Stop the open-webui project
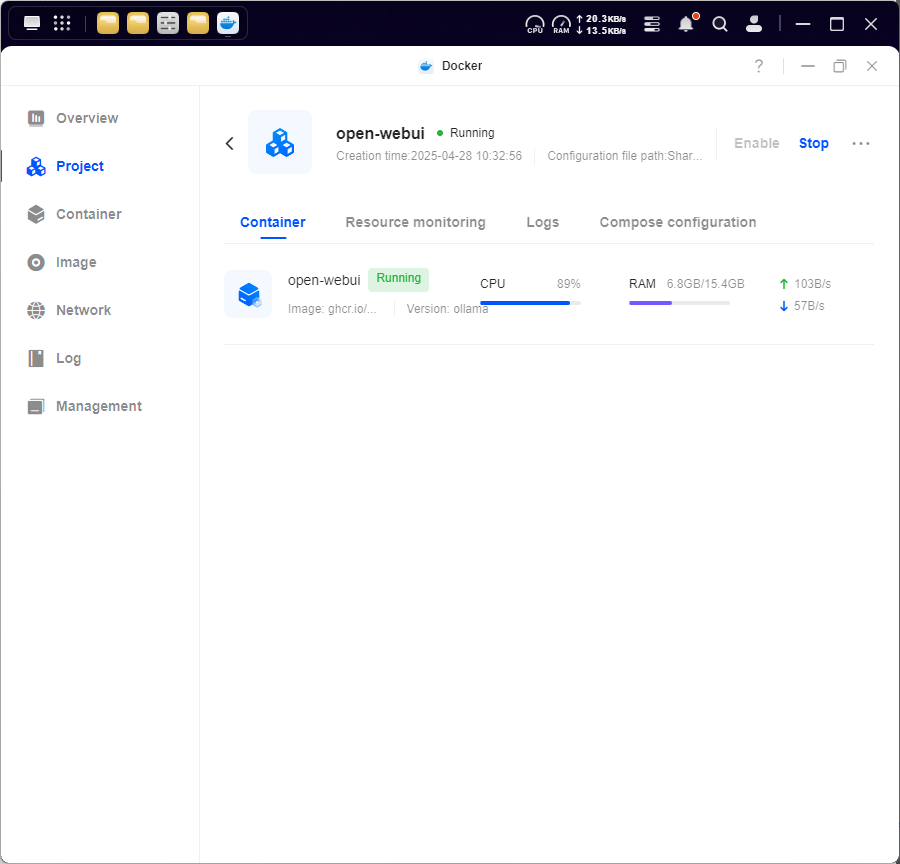This screenshot has width=900, height=864. tap(813, 143)
